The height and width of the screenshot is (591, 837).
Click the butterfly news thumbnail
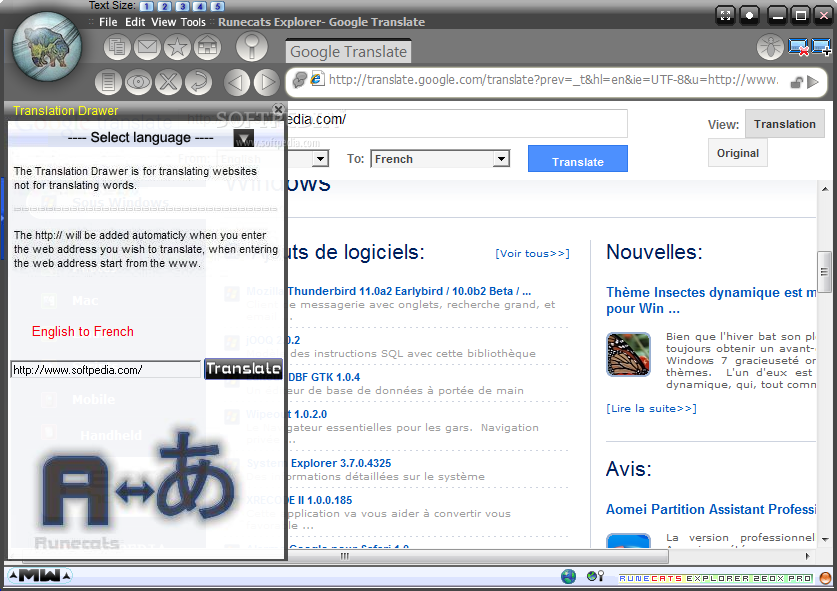tap(628, 354)
